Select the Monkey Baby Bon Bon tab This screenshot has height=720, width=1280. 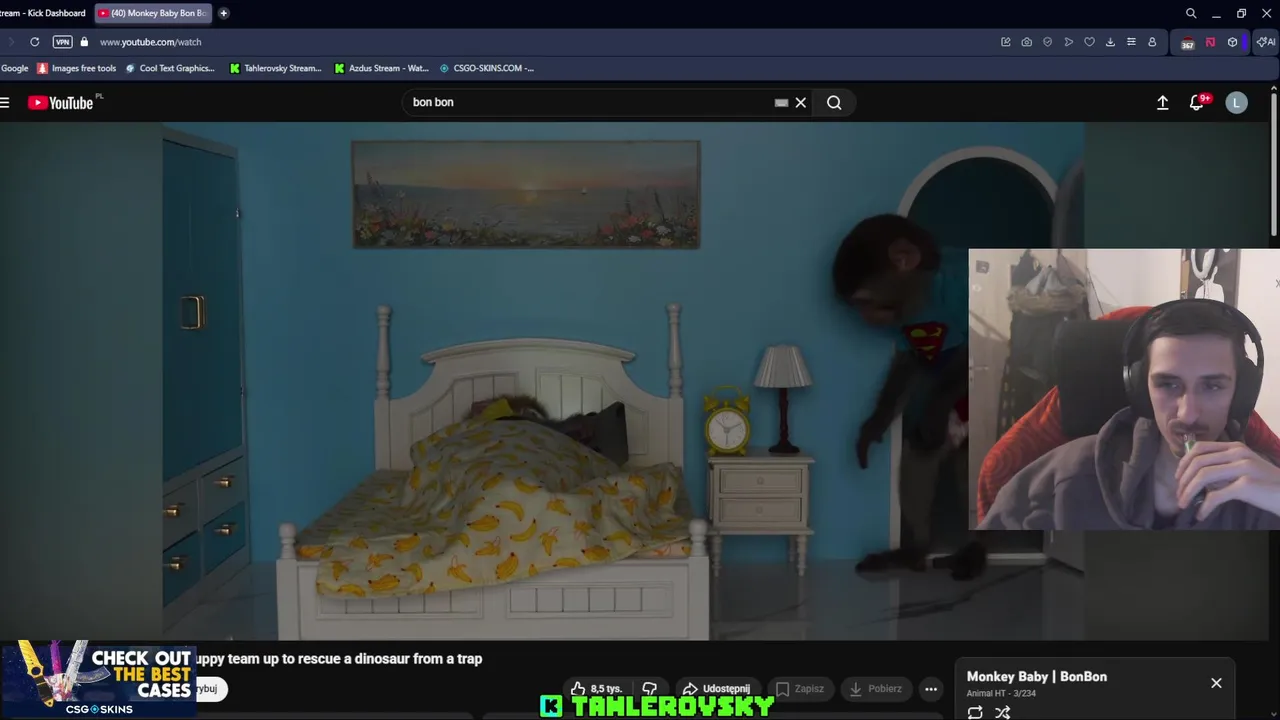tap(152, 13)
